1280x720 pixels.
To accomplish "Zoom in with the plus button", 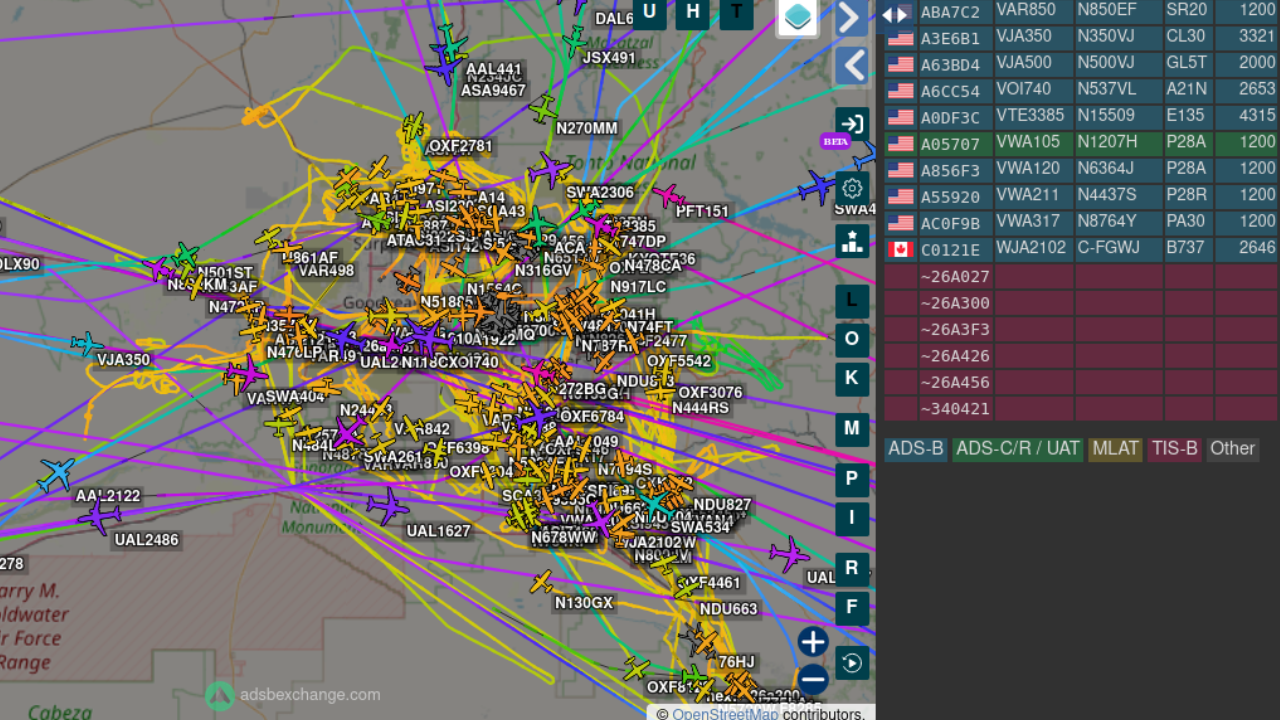I will point(813,642).
